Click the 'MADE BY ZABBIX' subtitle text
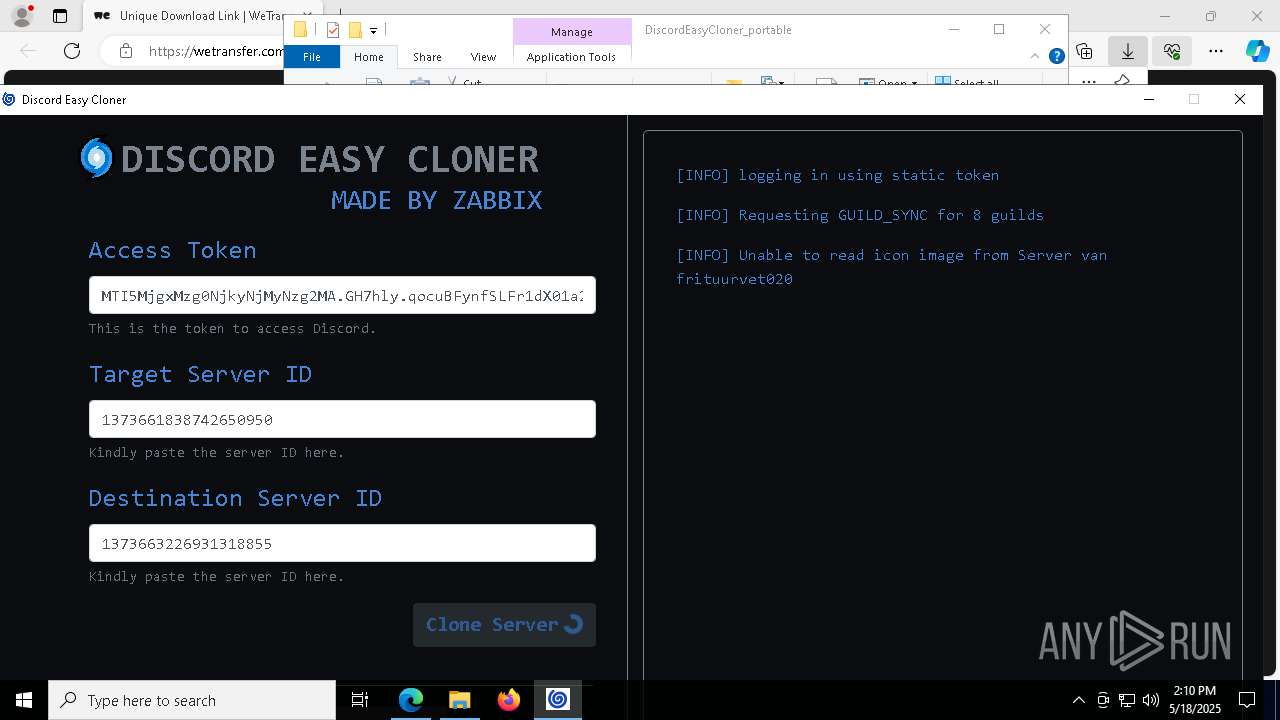The height and width of the screenshot is (720, 1280). (436, 200)
